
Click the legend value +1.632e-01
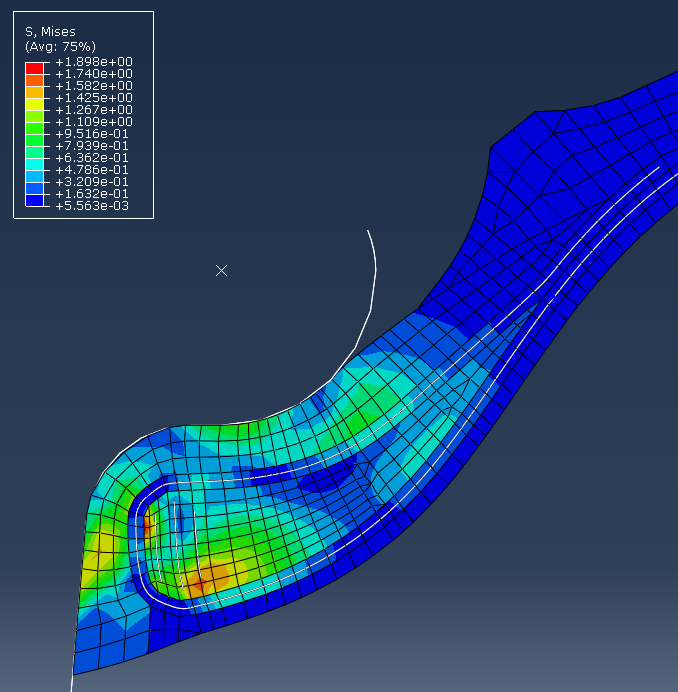(x=92, y=194)
